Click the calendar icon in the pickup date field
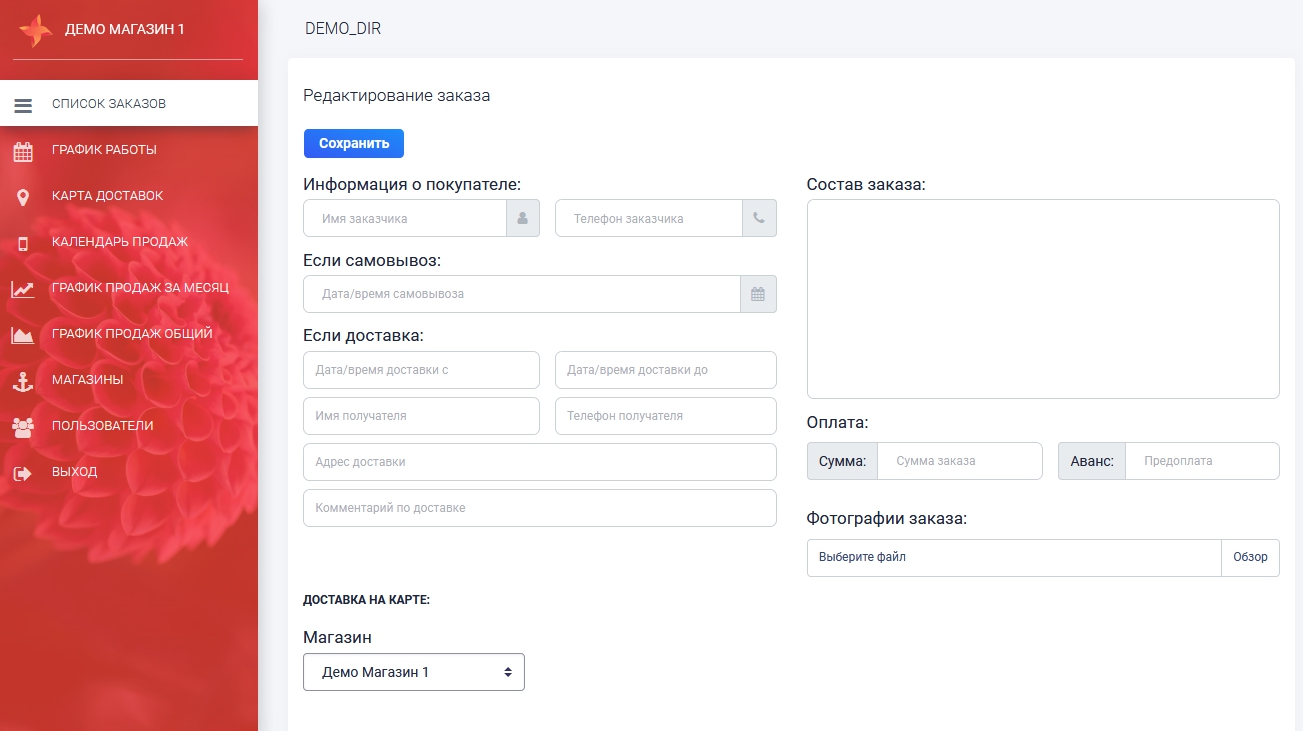 [758, 295]
